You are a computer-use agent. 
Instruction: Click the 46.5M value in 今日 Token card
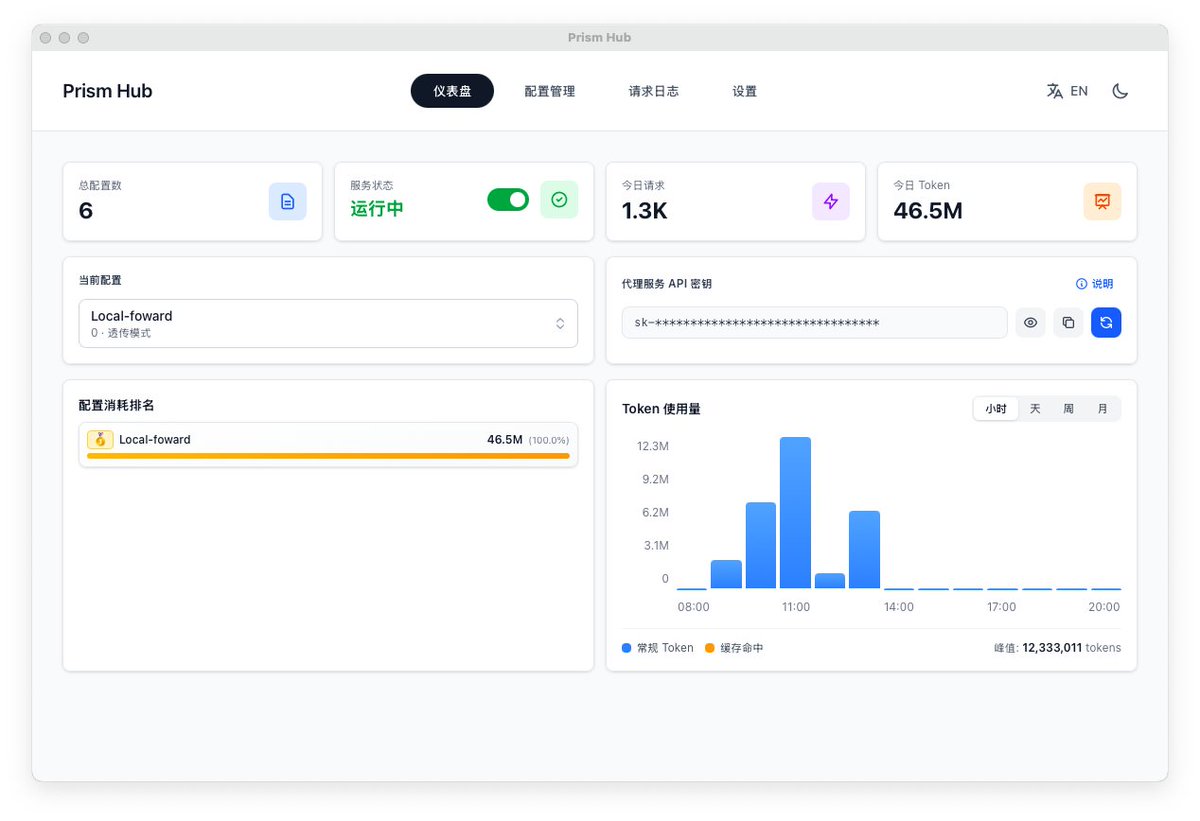(x=928, y=211)
